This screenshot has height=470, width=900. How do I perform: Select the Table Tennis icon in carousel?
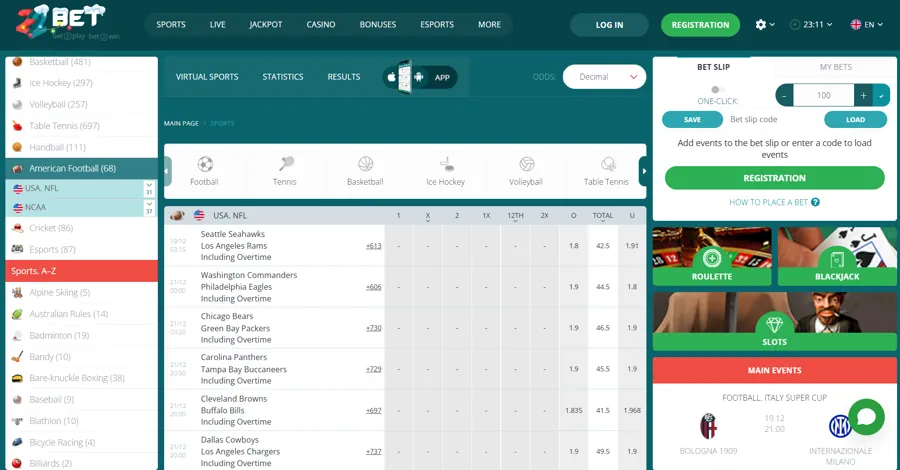[607, 165]
